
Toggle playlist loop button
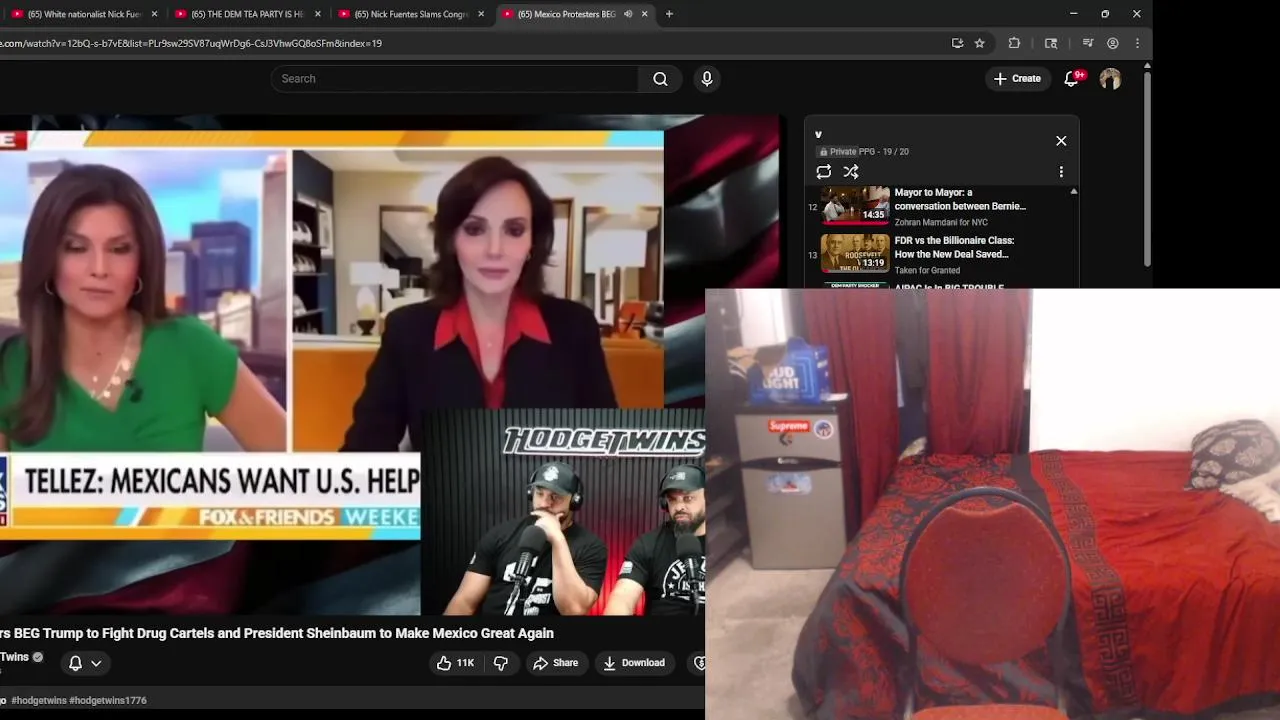824,172
